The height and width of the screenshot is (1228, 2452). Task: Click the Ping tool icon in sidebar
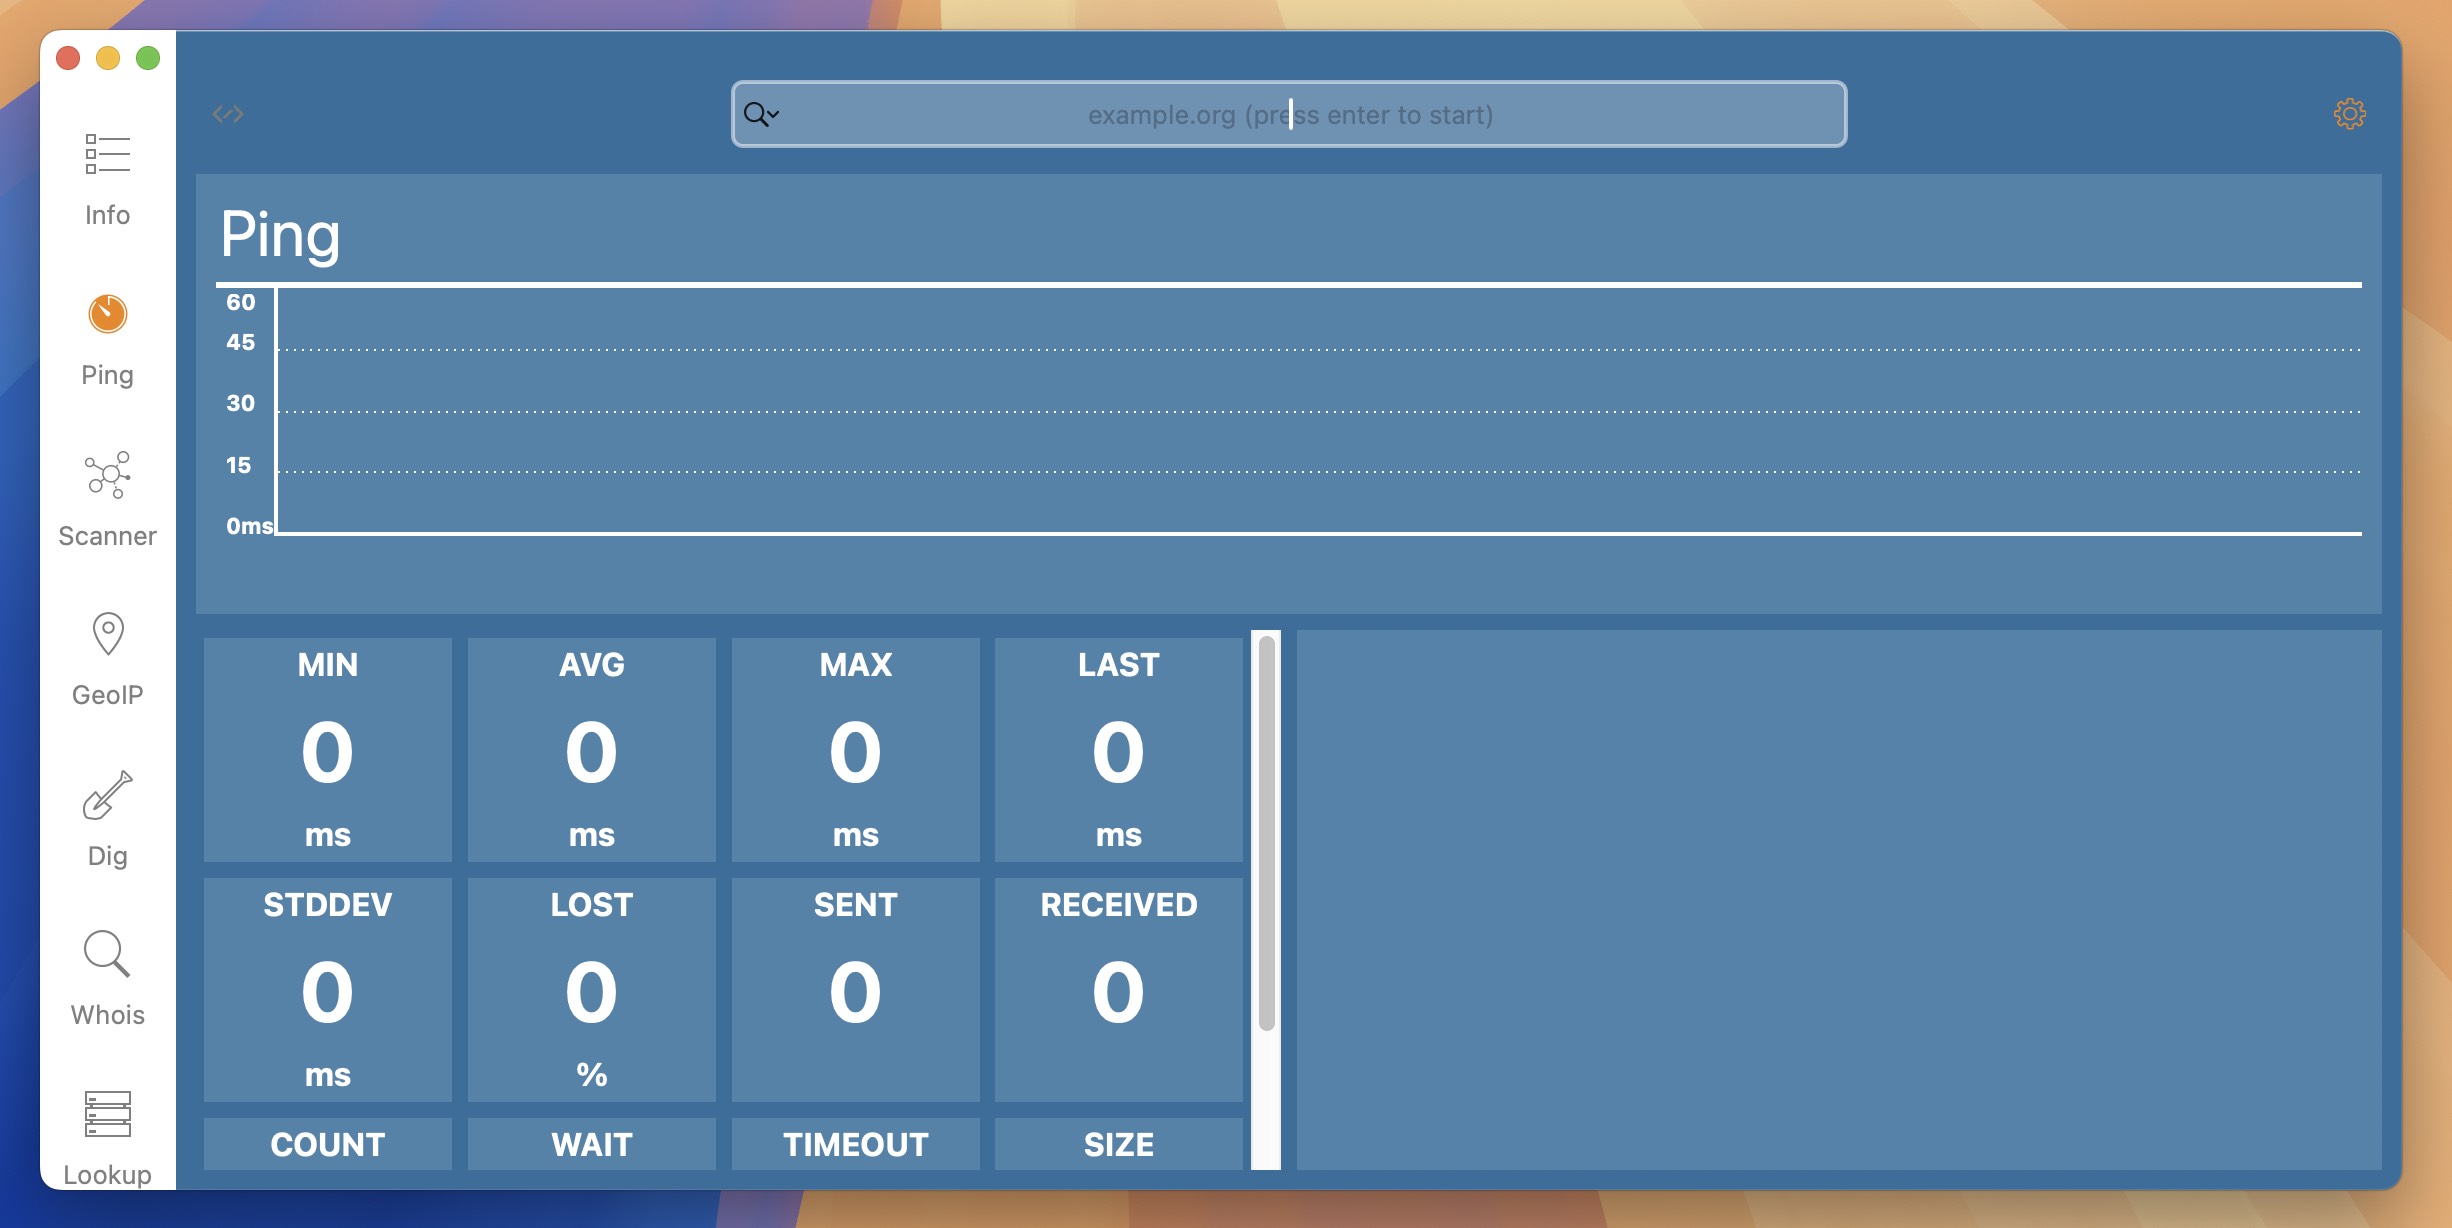[106, 313]
